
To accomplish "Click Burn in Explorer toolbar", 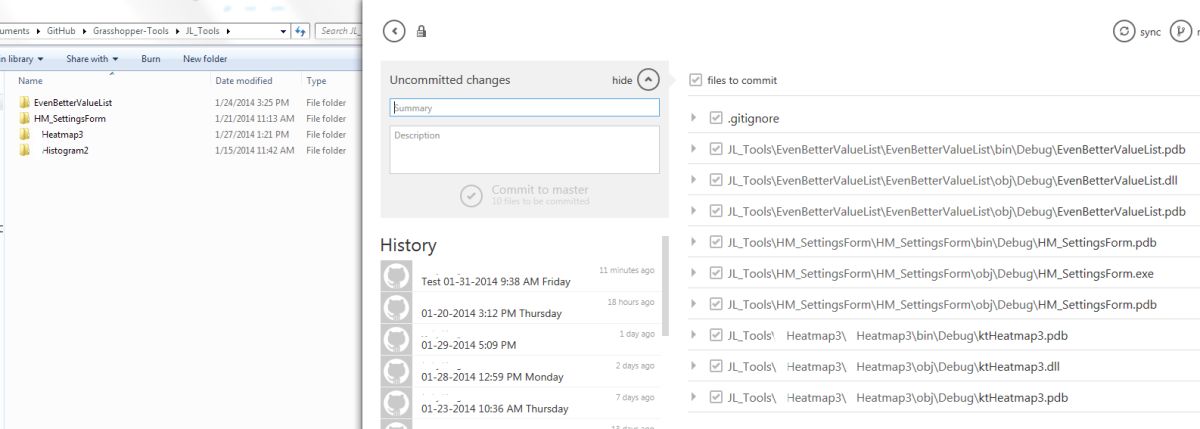I will click(151, 59).
